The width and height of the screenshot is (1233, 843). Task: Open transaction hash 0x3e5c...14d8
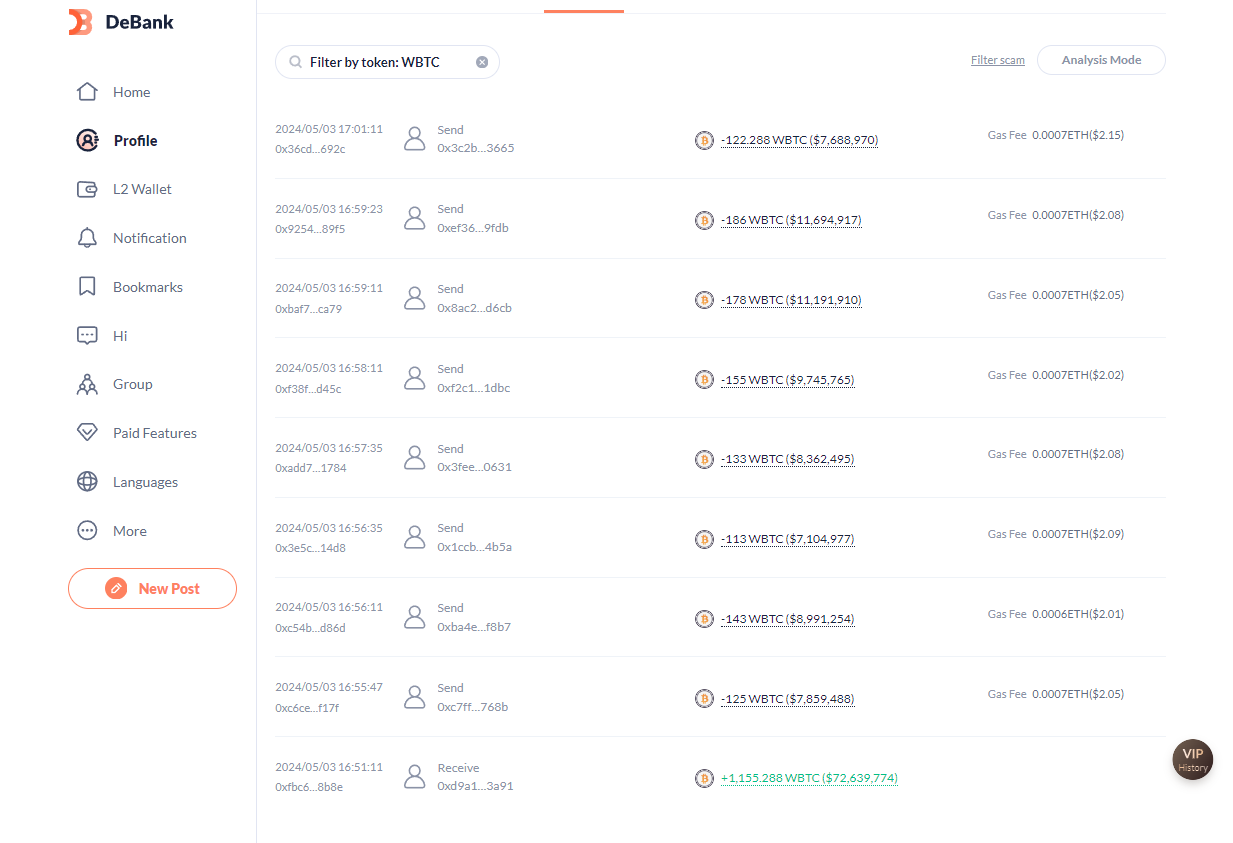pyautogui.click(x=310, y=548)
